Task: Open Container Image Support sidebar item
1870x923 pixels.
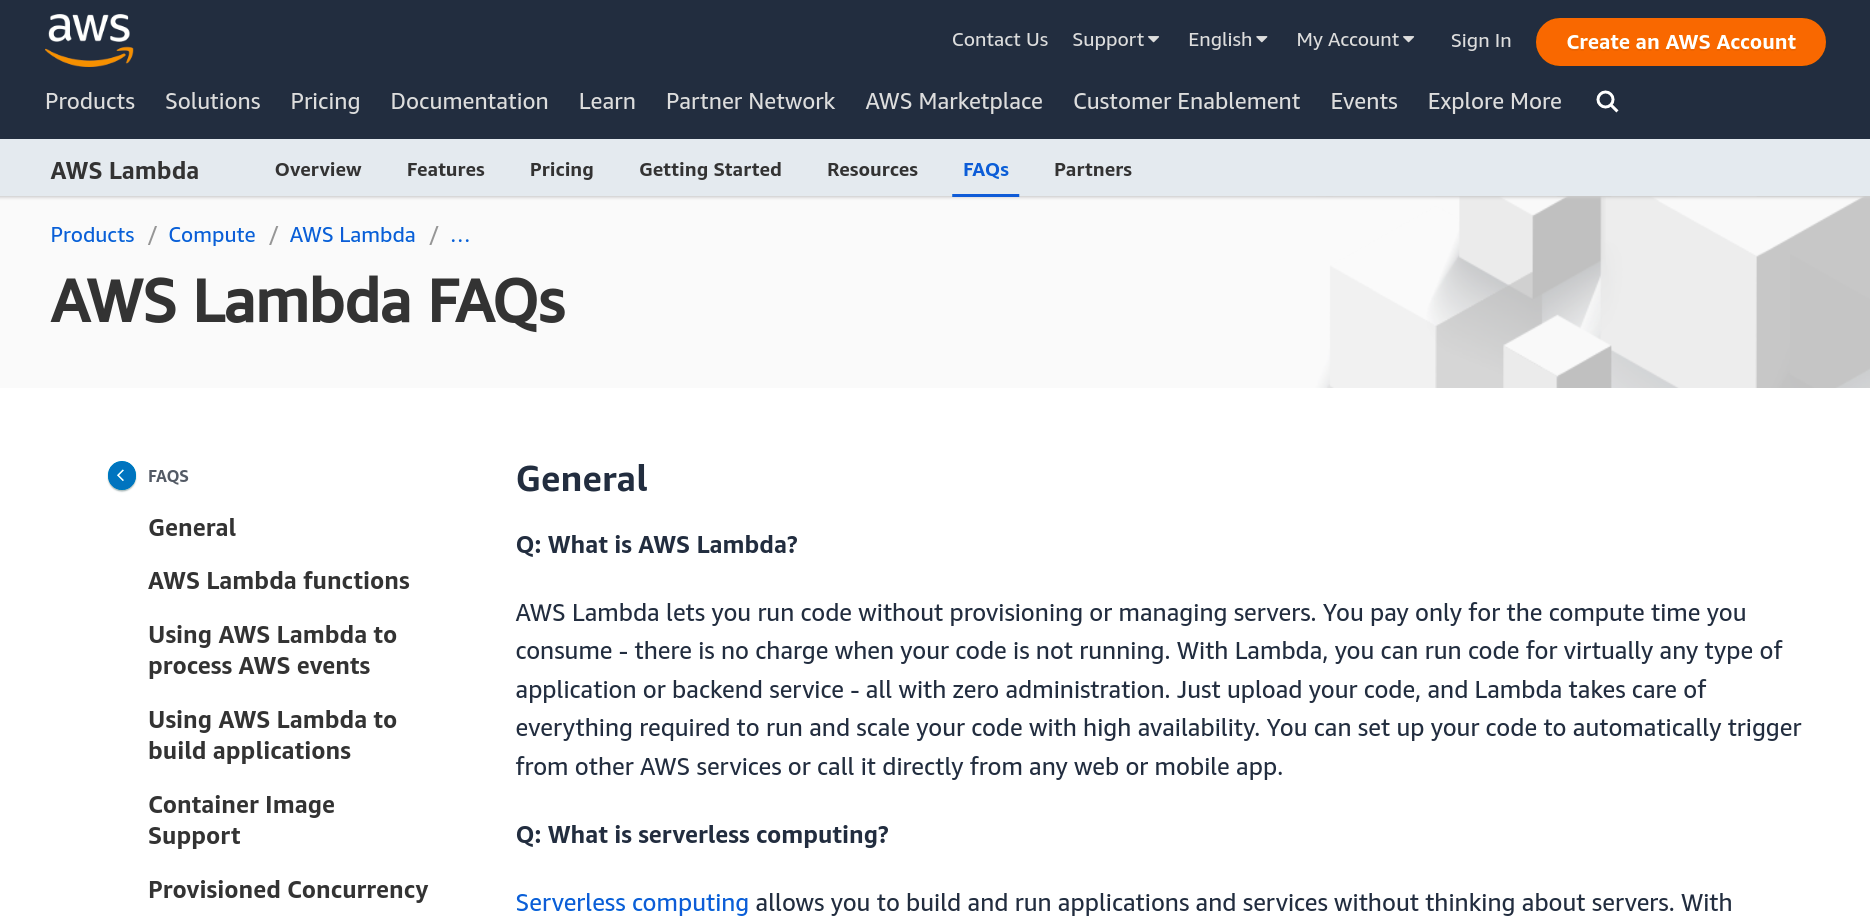Action: click(241, 820)
